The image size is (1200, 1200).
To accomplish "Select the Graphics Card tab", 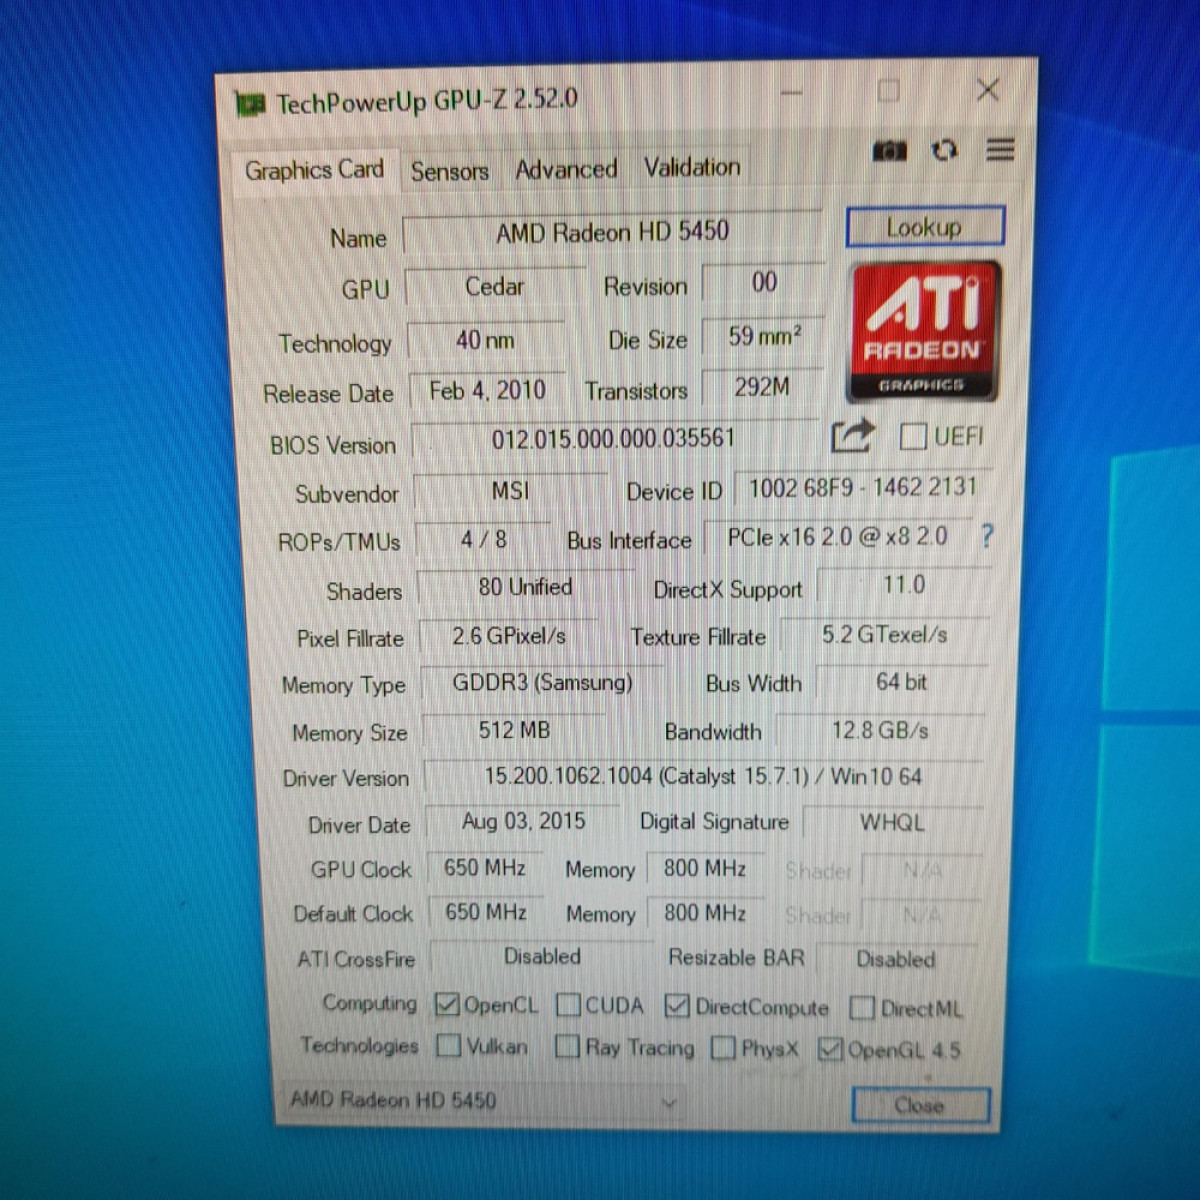I will (x=314, y=170).
